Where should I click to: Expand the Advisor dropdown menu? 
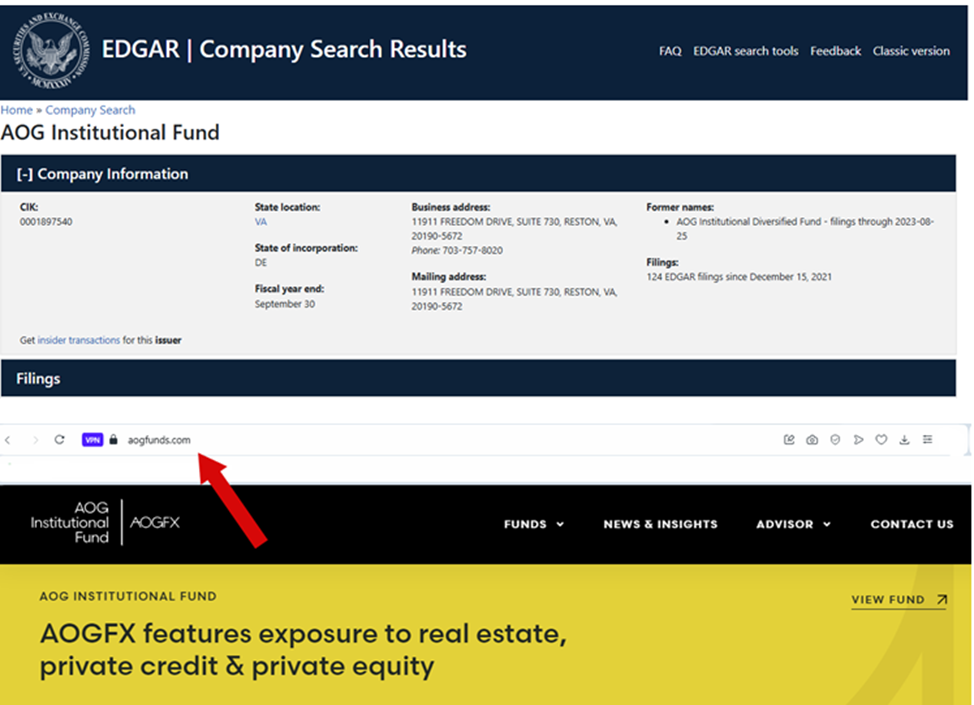pos(793,524)
